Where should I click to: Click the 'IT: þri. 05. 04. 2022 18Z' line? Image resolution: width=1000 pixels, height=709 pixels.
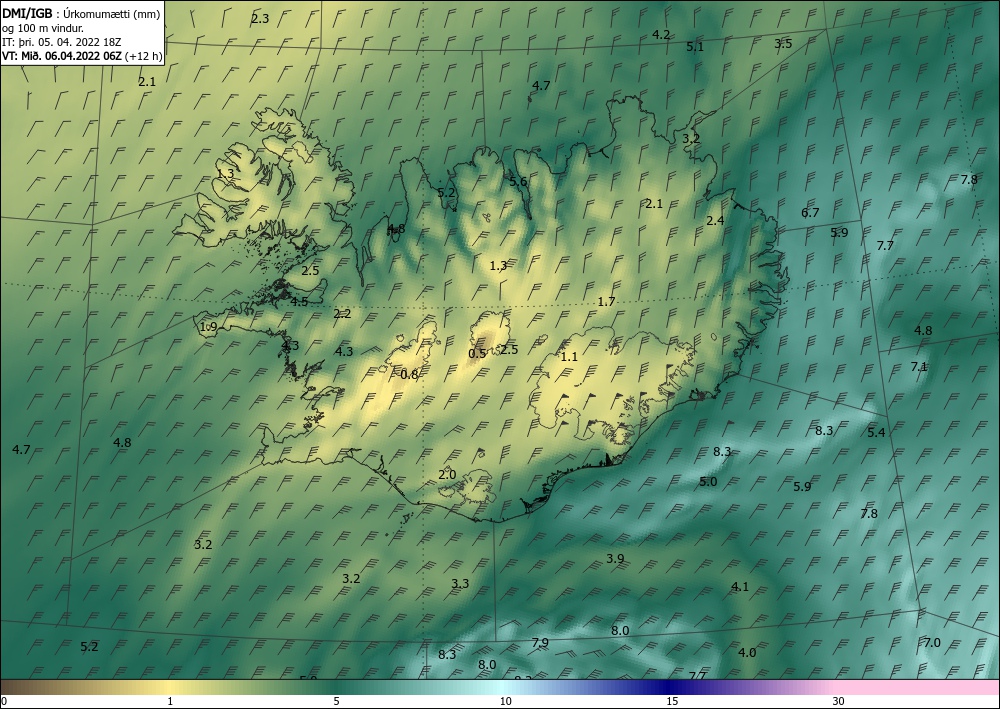61,42
